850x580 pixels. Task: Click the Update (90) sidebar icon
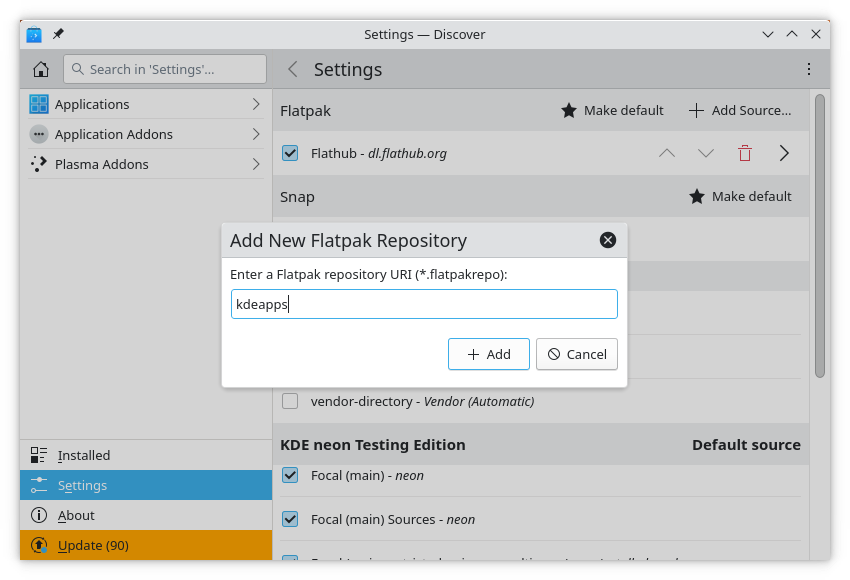(x=38, y=545)
